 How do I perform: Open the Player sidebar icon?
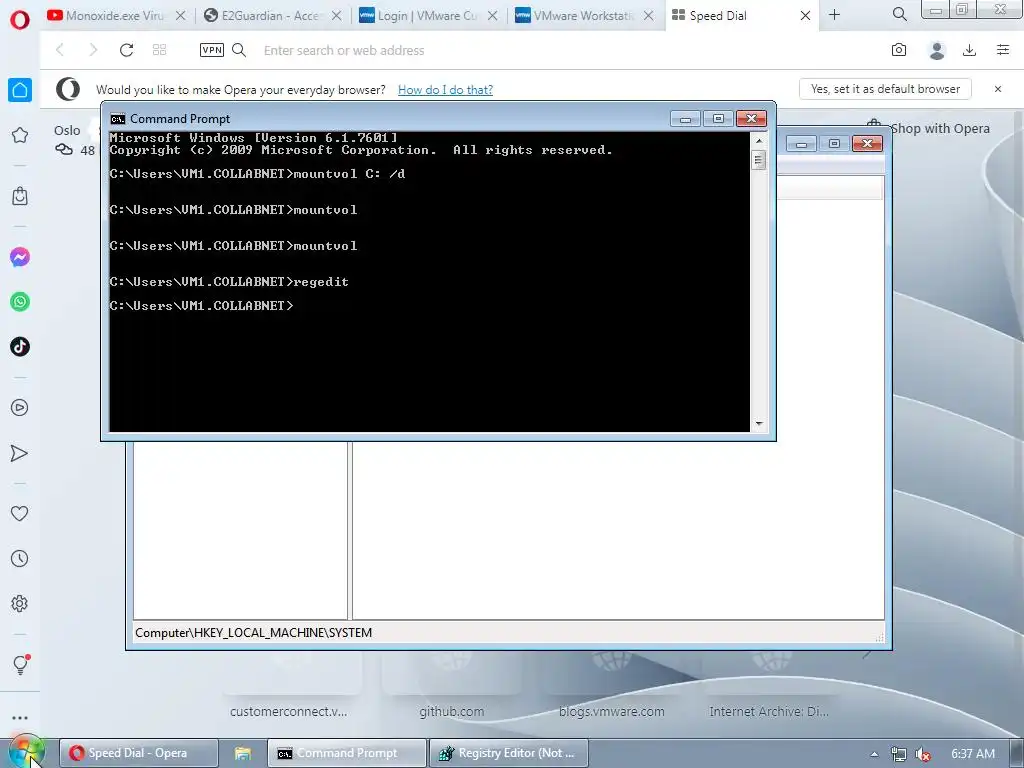click(x=20, y=408)
